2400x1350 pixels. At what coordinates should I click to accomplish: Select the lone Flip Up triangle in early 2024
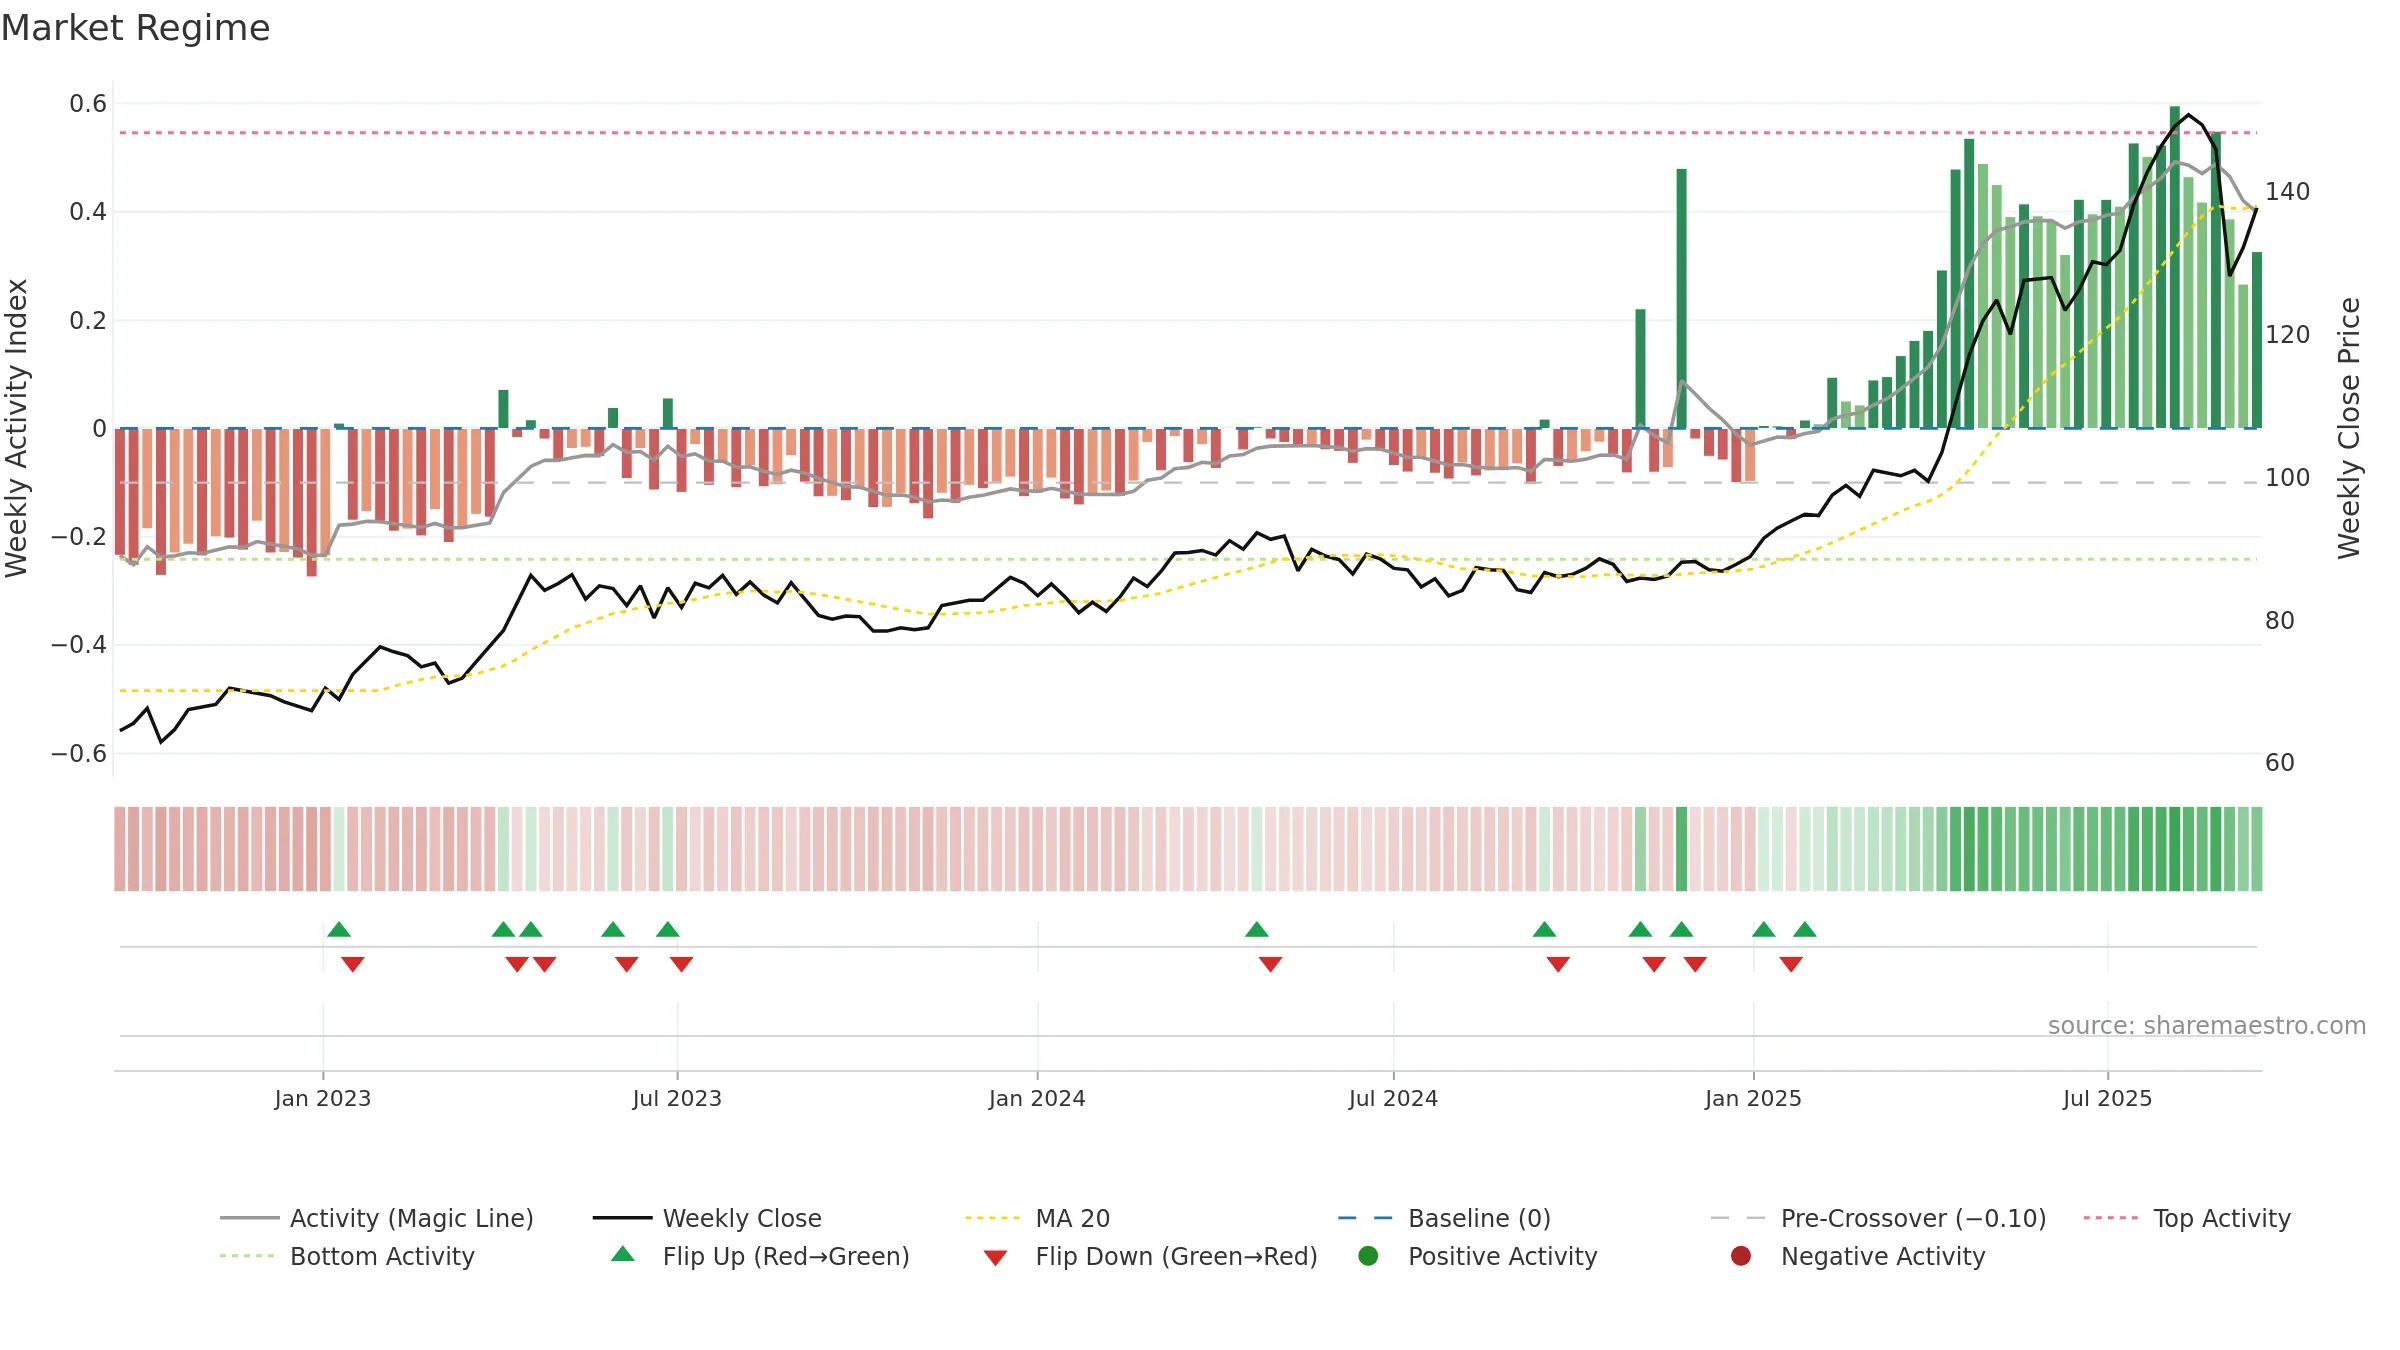(x=1257, y=930)
